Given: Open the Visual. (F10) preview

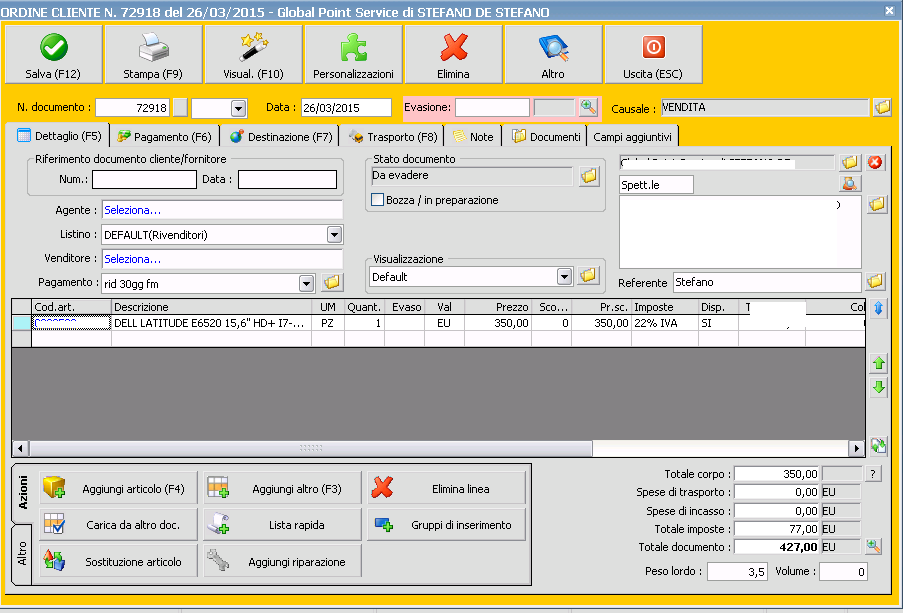Looking at the screenshot, I should point(253,54).
